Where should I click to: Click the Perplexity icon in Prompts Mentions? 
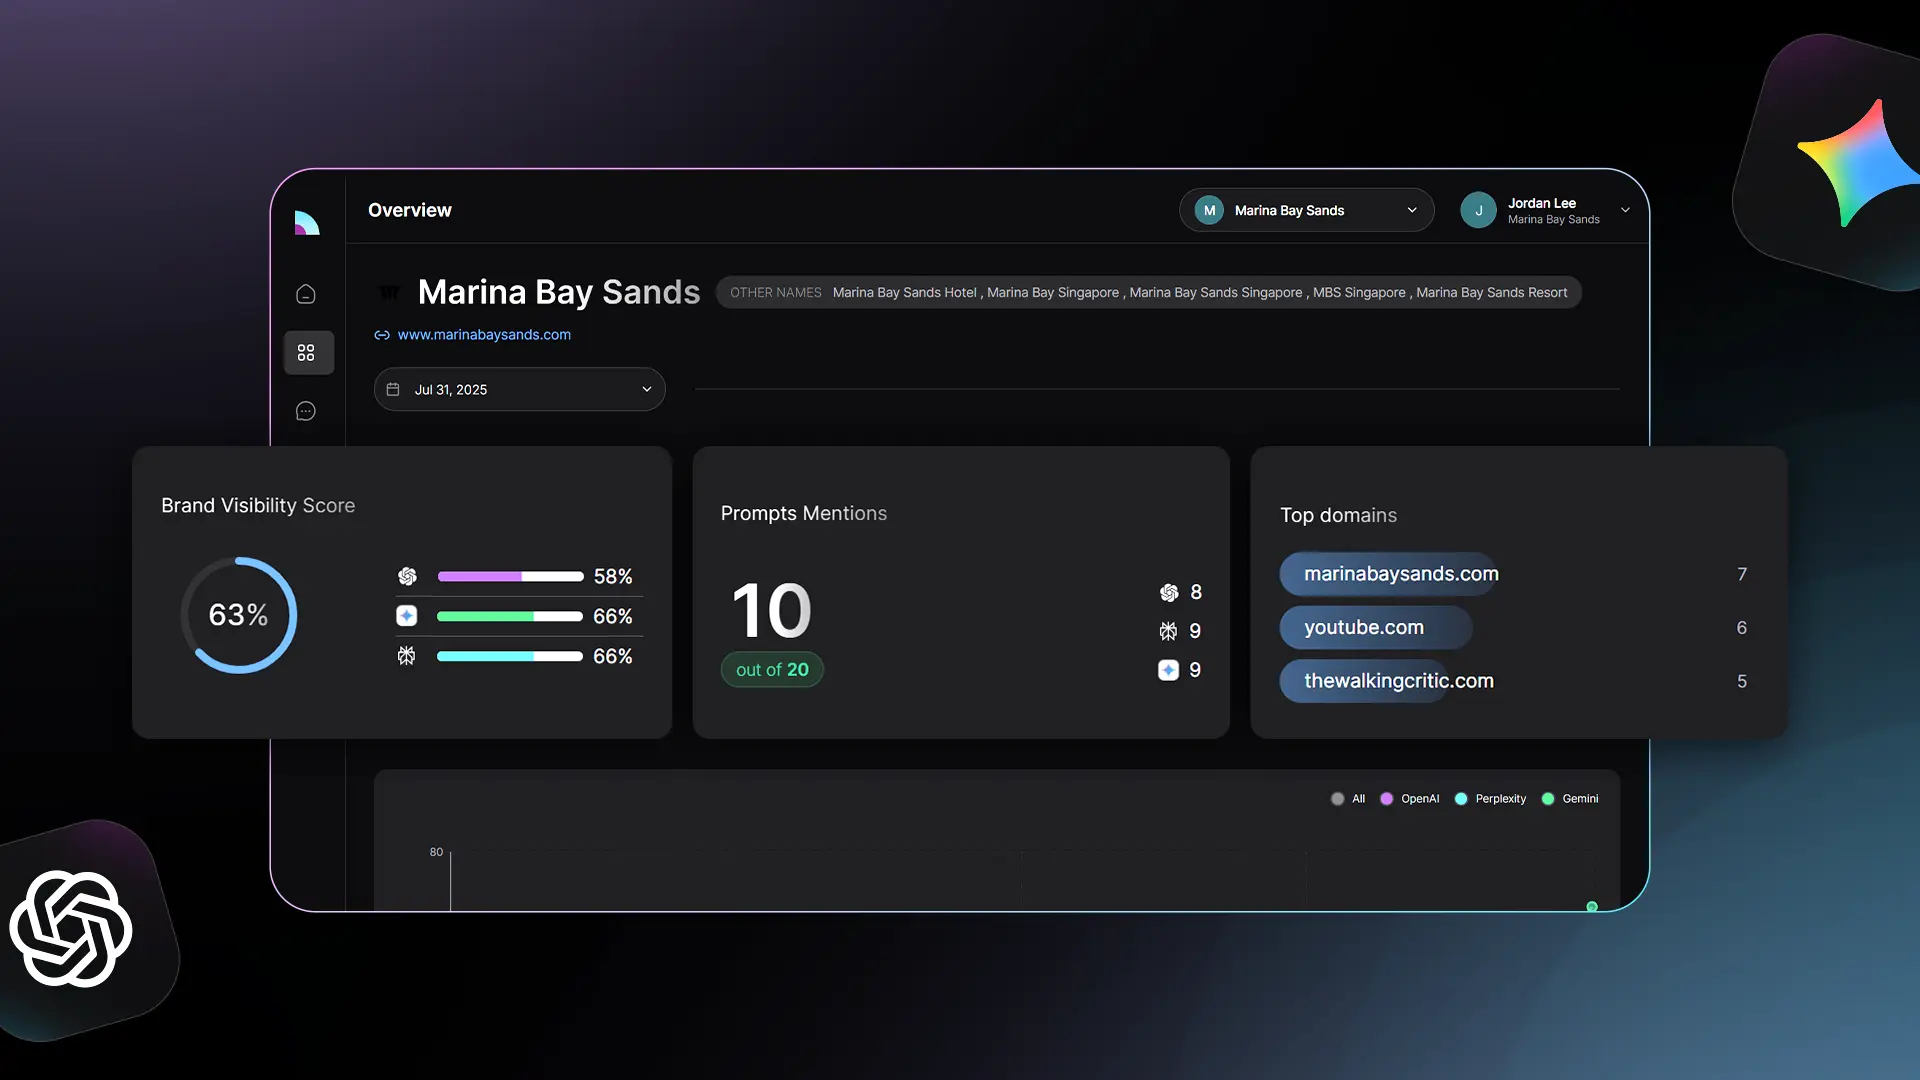[1168, 631]
